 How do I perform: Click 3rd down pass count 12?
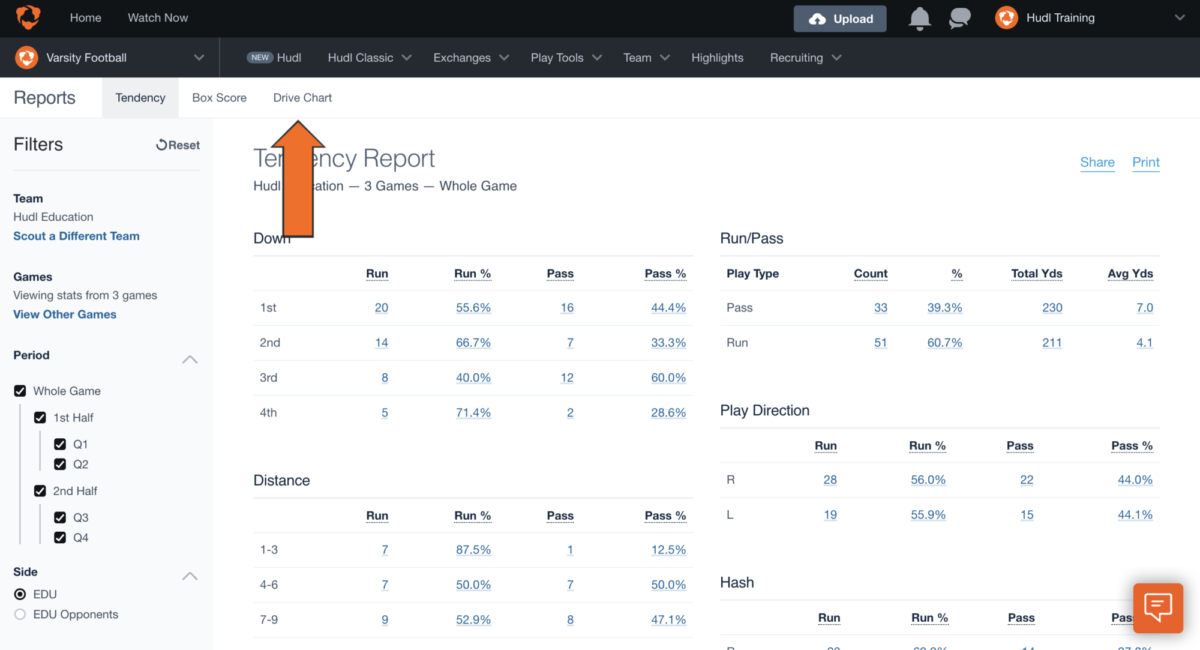pyautogui.click(x=567, y=378)
